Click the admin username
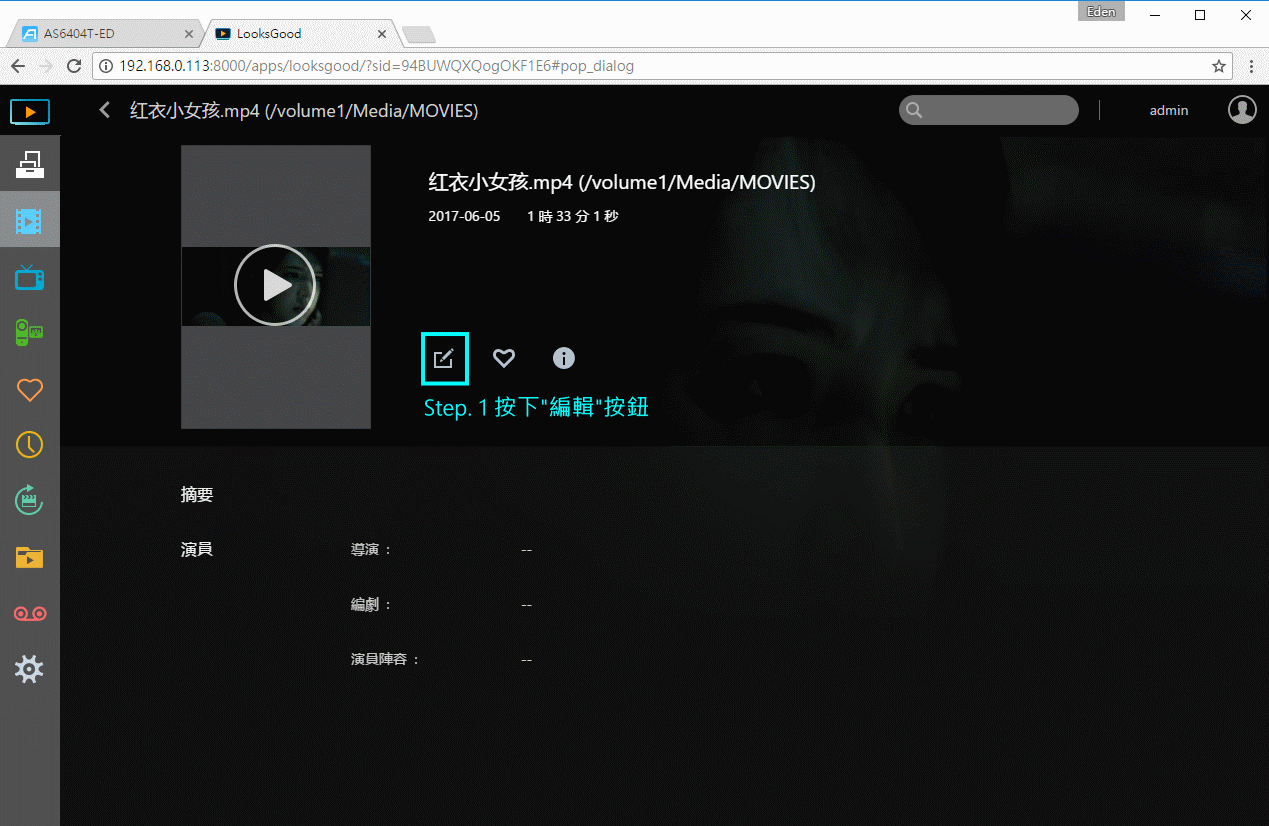The width and height of the screenshot is (1269, 826). [x=1169, y=111]
